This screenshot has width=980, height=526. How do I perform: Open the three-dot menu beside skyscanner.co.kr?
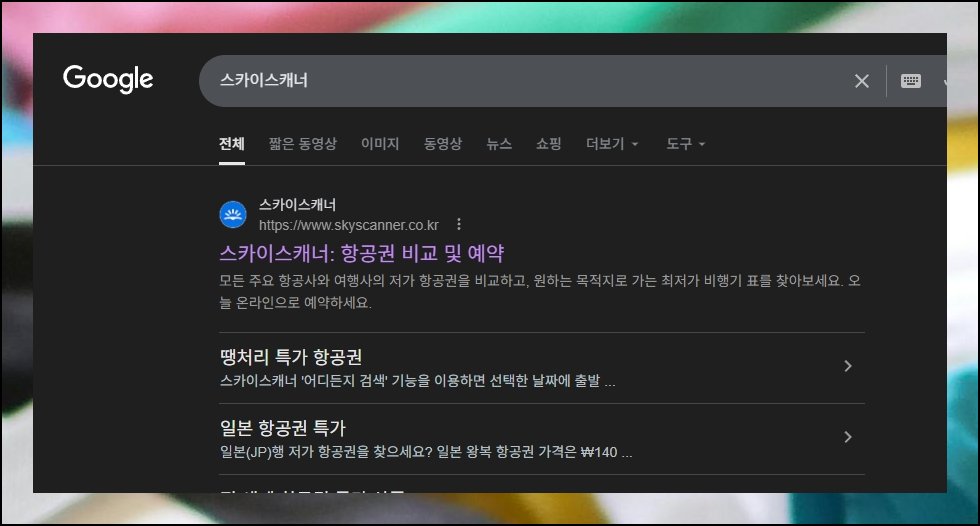point(459,224)
